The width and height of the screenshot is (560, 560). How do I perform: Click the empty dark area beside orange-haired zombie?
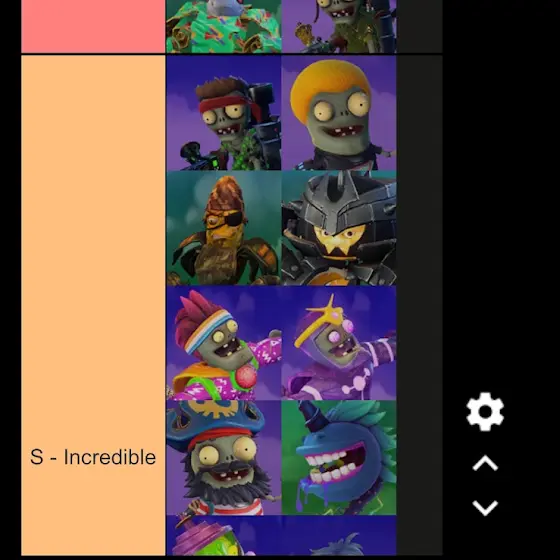419,113
